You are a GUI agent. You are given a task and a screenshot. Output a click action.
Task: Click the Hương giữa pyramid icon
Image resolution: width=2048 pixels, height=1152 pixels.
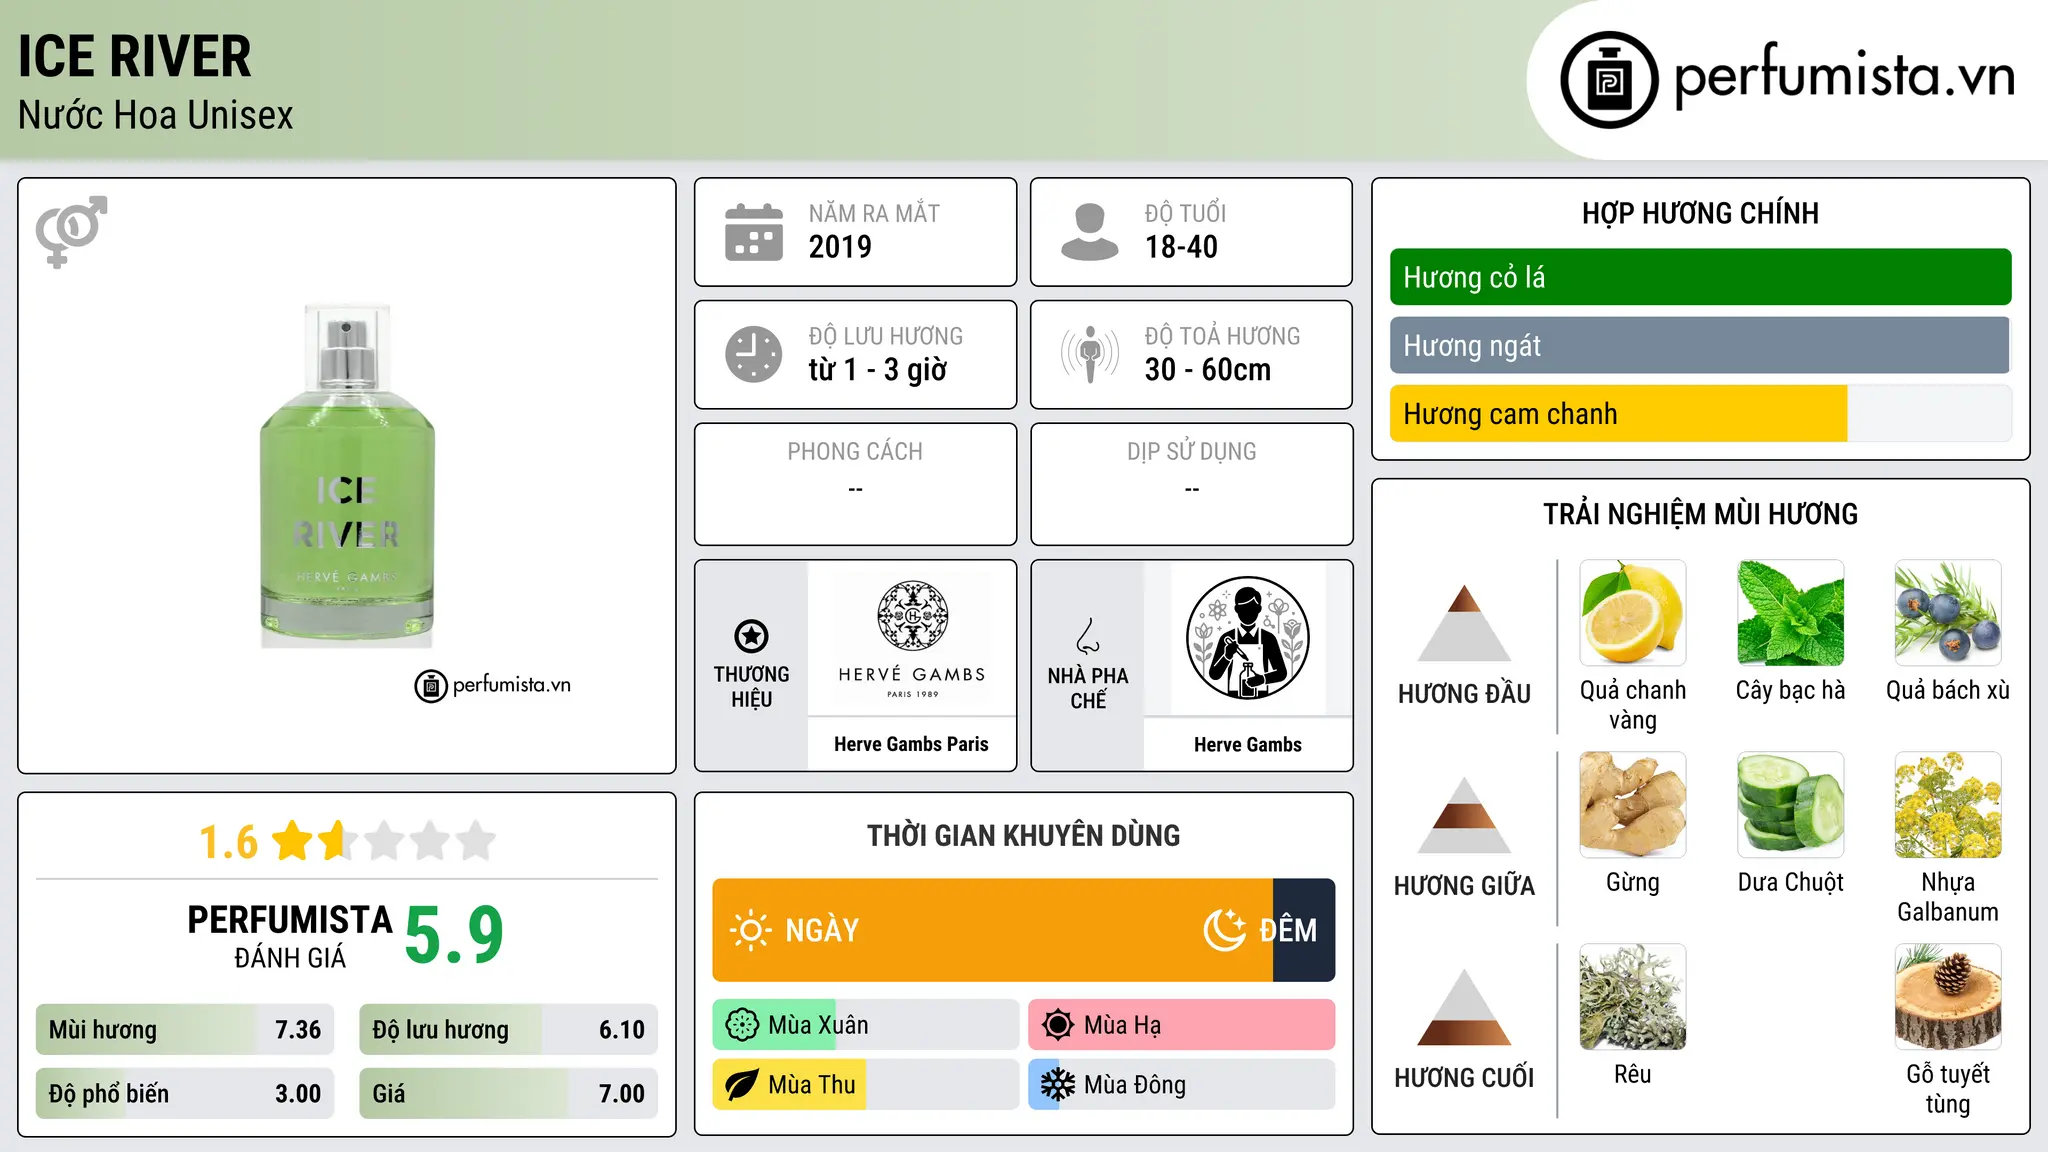coord(1464,815)
